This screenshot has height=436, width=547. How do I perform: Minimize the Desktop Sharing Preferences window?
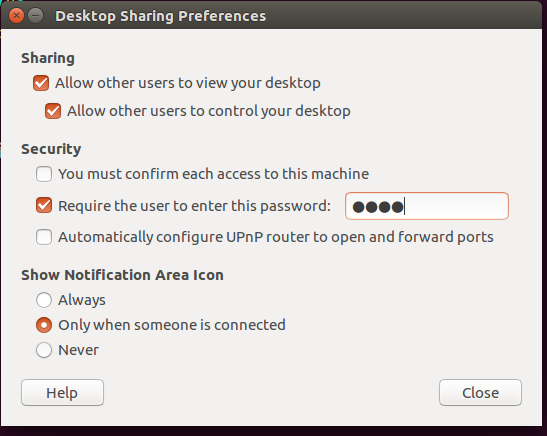pos(36,16)
